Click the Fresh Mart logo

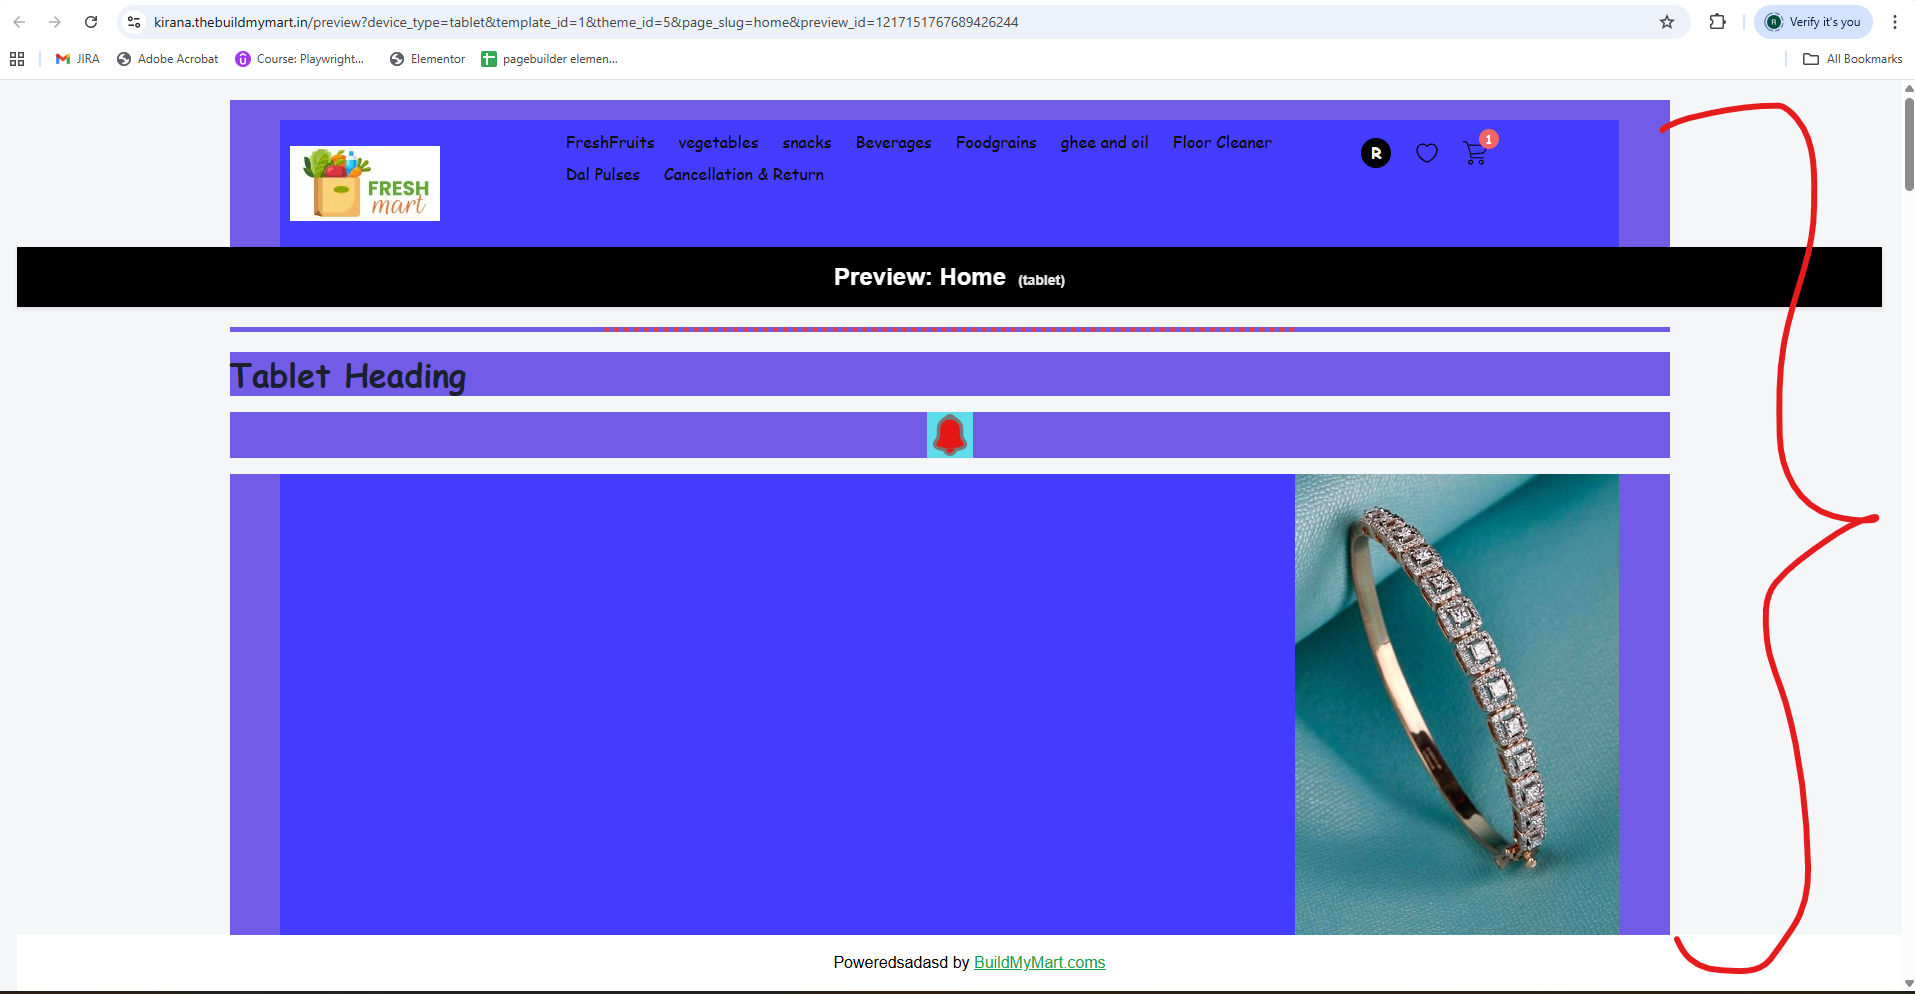(x=365, y=183)
